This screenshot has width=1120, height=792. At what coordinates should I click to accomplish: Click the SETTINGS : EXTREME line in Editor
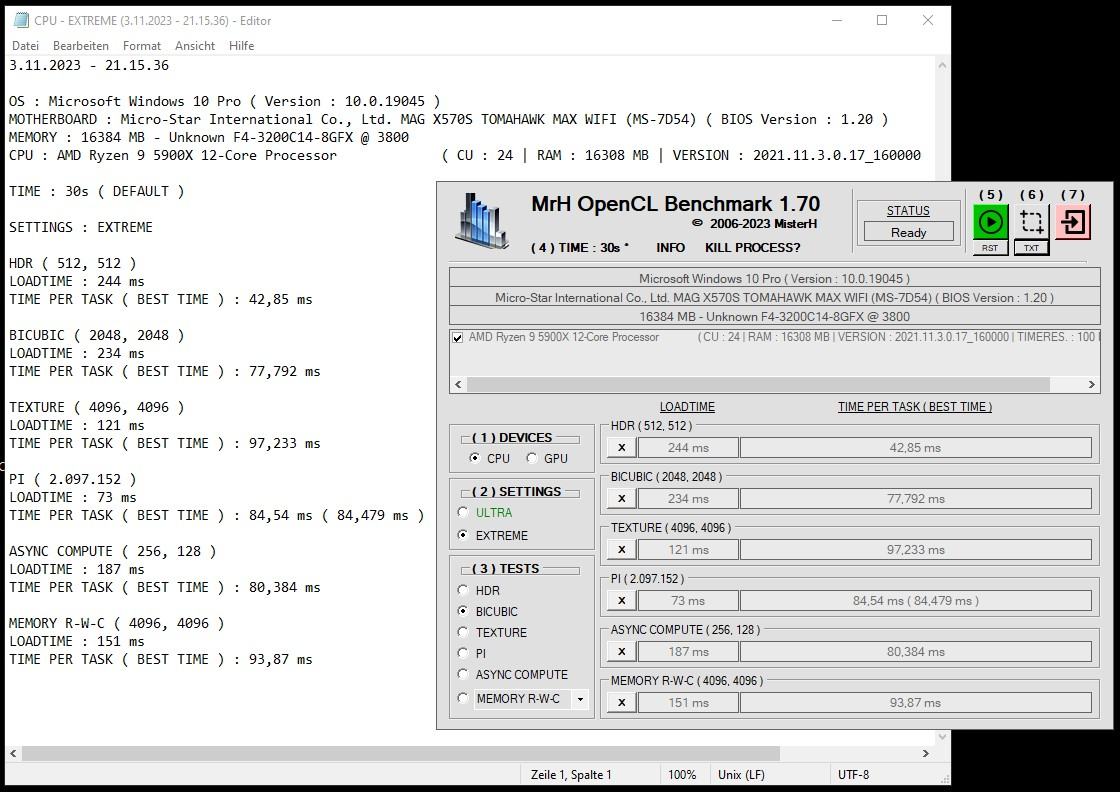81,227
